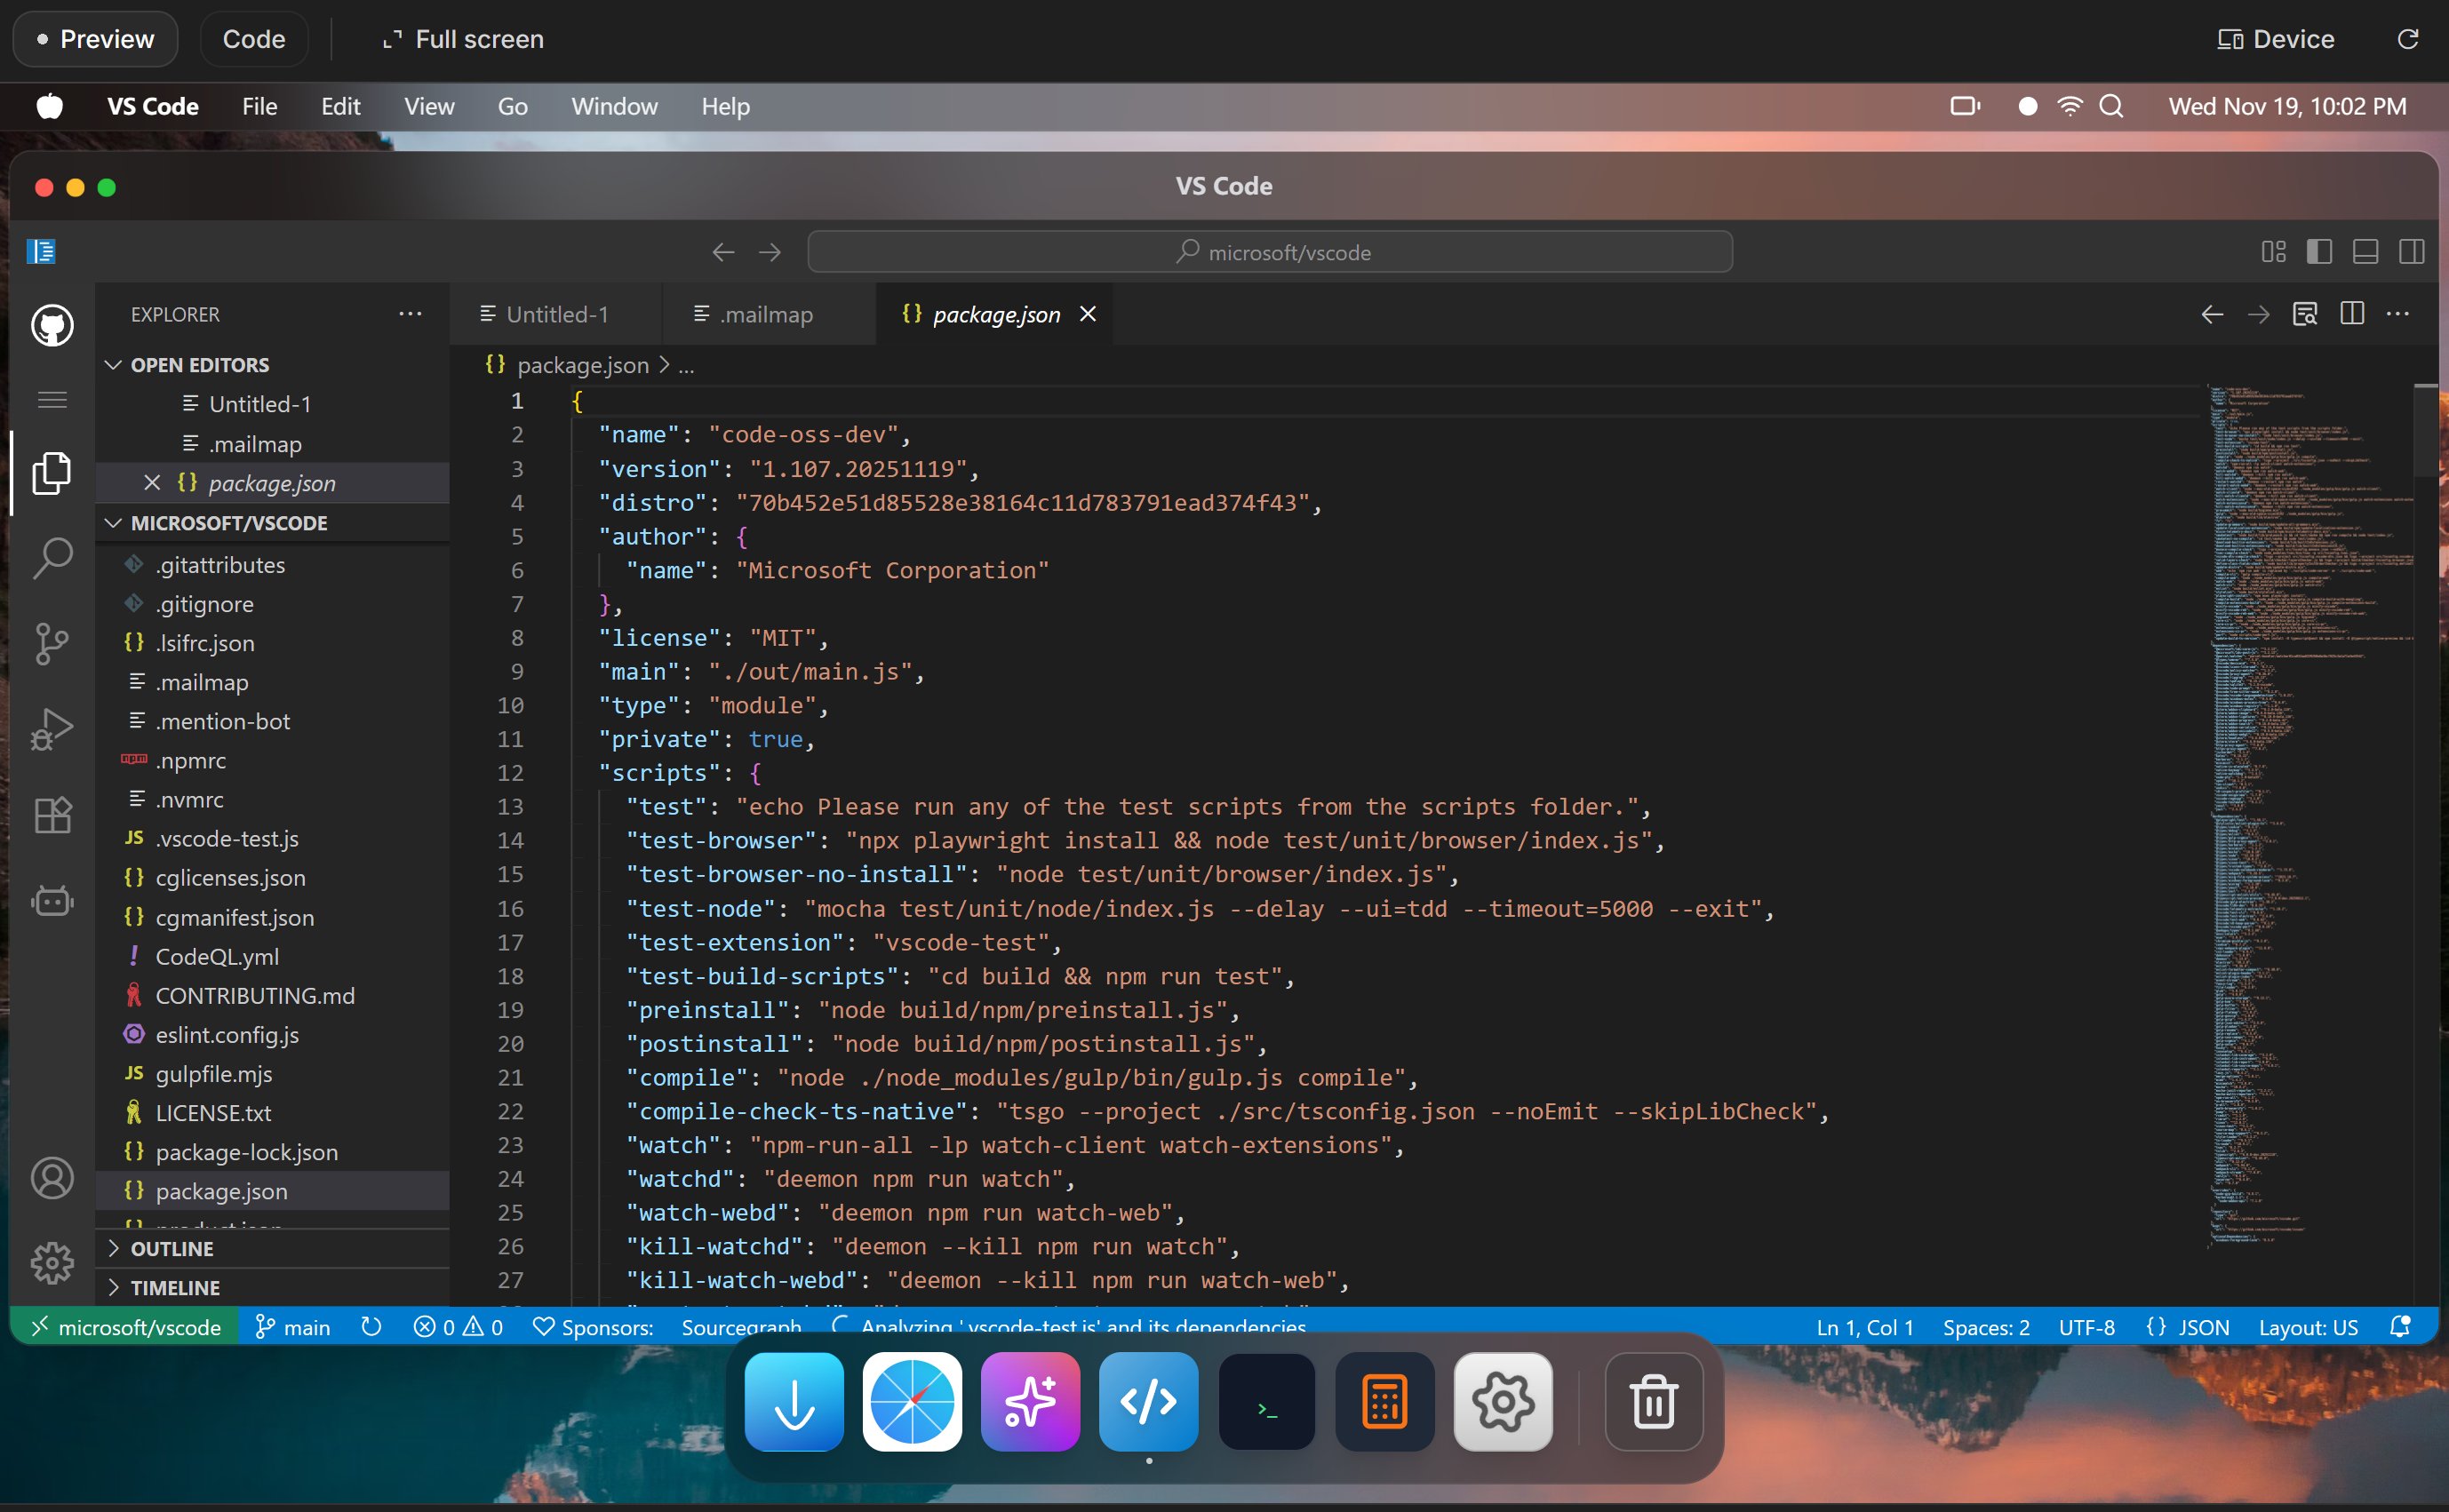Click the Split Editor Right icon
The width and height of the screenshot is (2449, 1512).
[x=2352, y=314]
